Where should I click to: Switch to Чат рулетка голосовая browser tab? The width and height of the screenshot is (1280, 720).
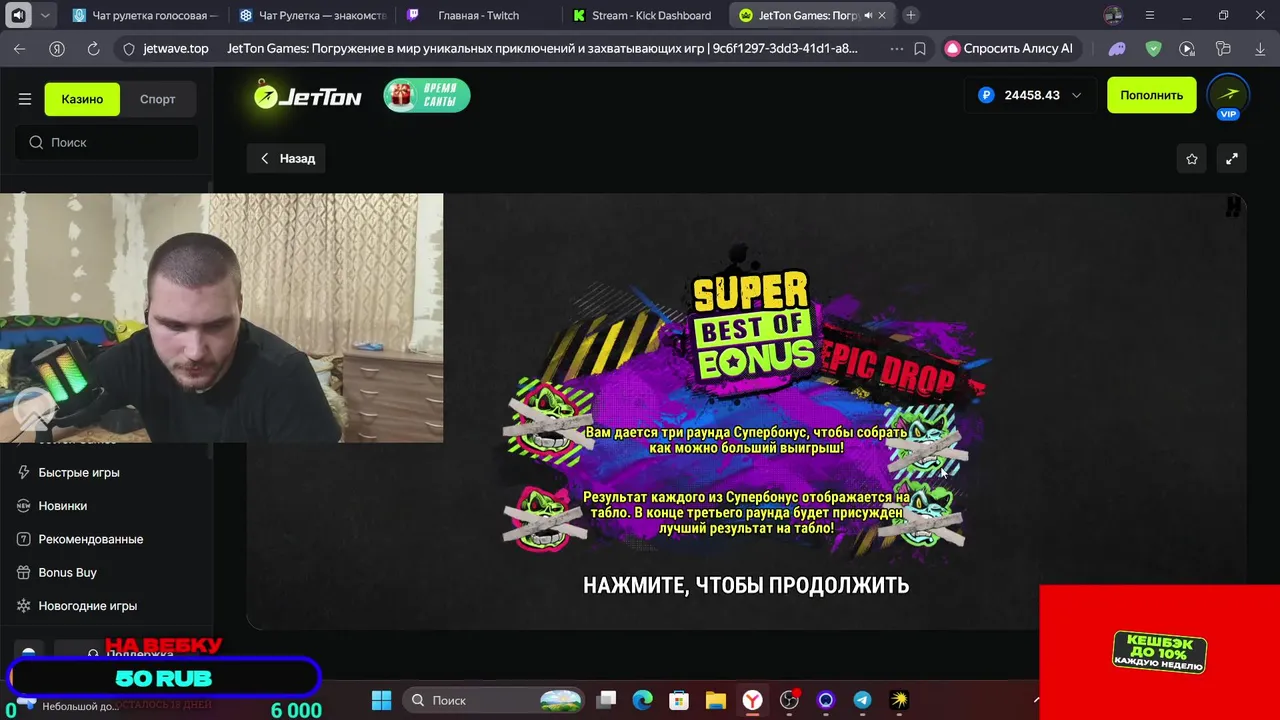(145, 15)
